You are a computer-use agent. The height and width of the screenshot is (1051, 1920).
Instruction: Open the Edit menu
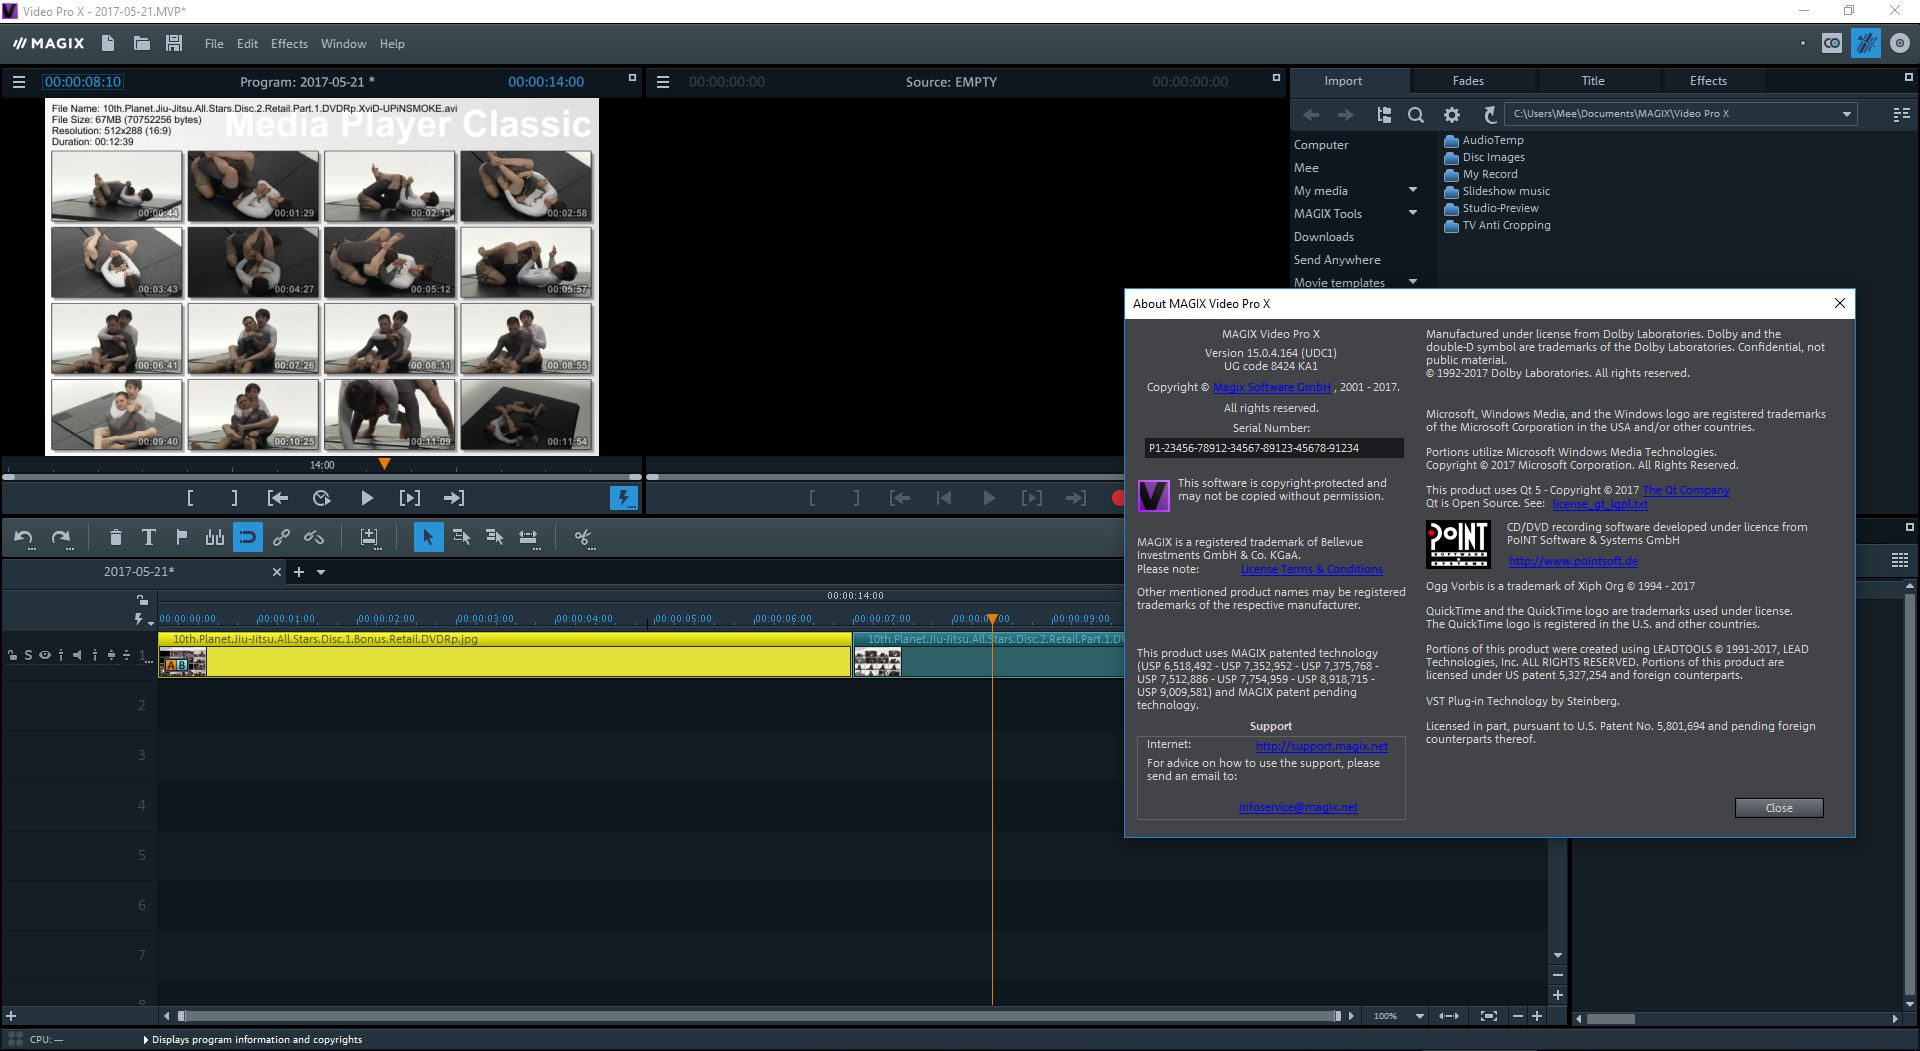(x=247, y=44)
